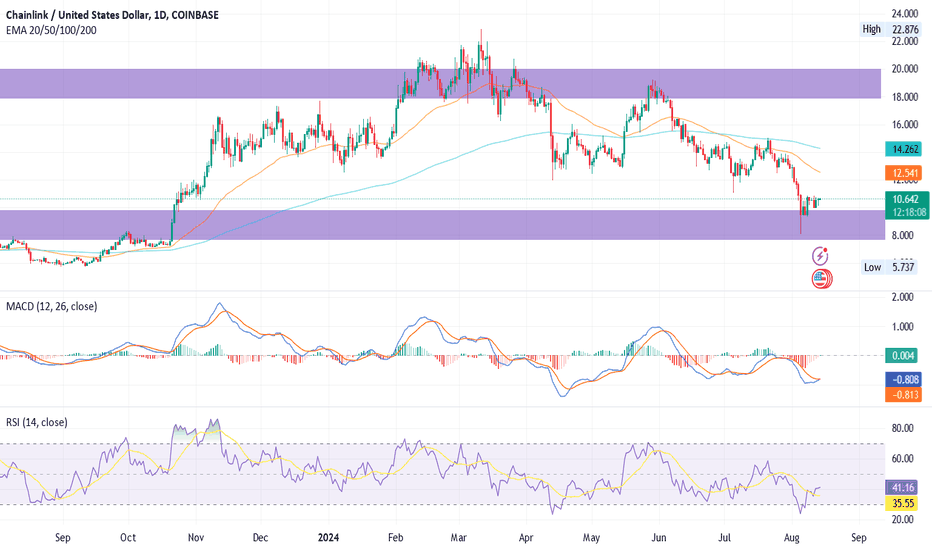
Task: Click the 12.541 EMA price tag
Action: tap(905, 173)
